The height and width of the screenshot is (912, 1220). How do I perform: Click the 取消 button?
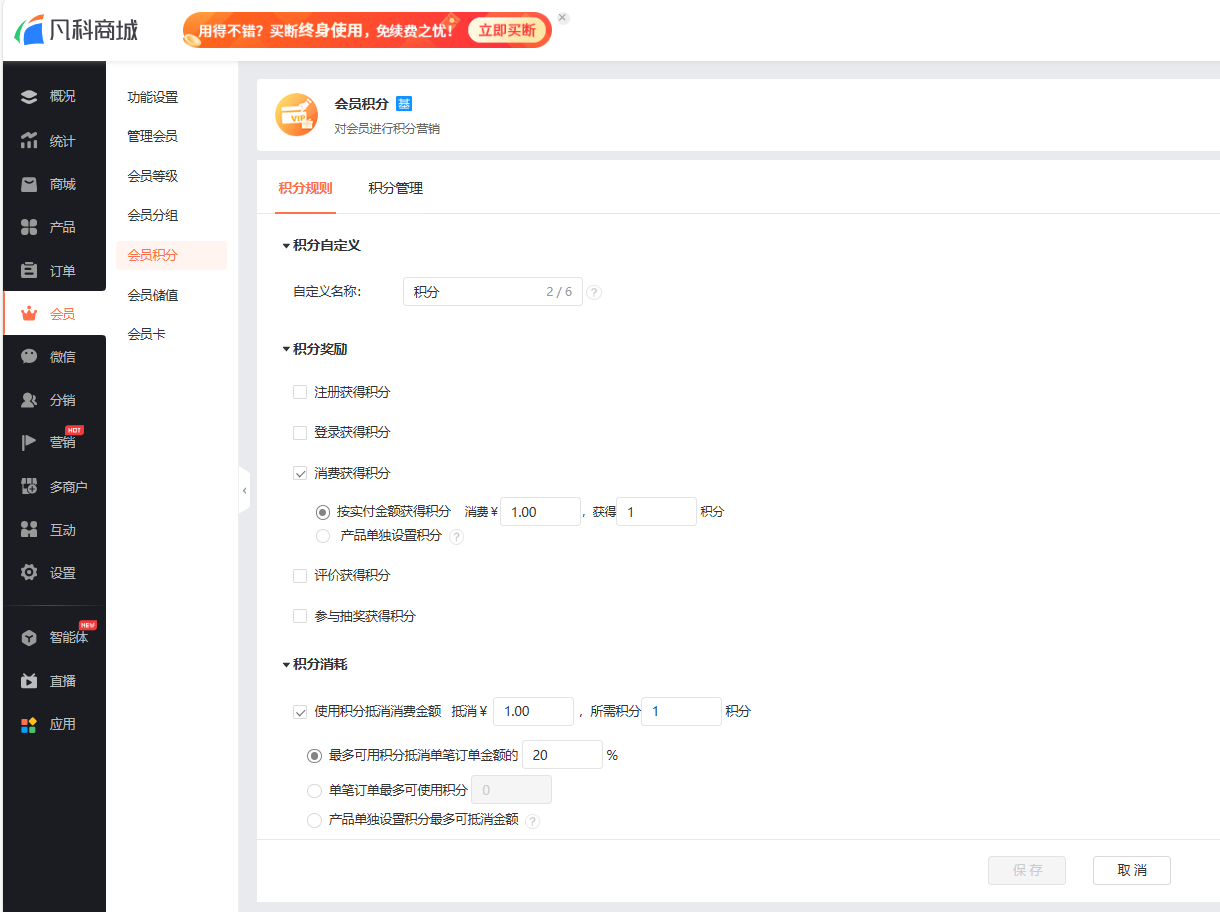1131,870
